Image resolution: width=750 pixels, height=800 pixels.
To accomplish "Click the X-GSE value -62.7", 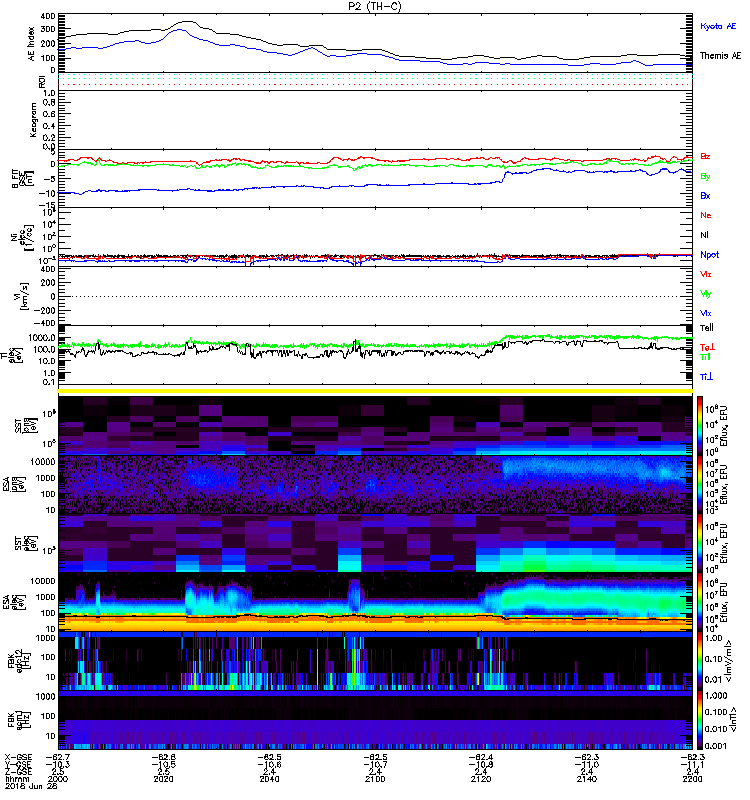I will tap(57, 757).
